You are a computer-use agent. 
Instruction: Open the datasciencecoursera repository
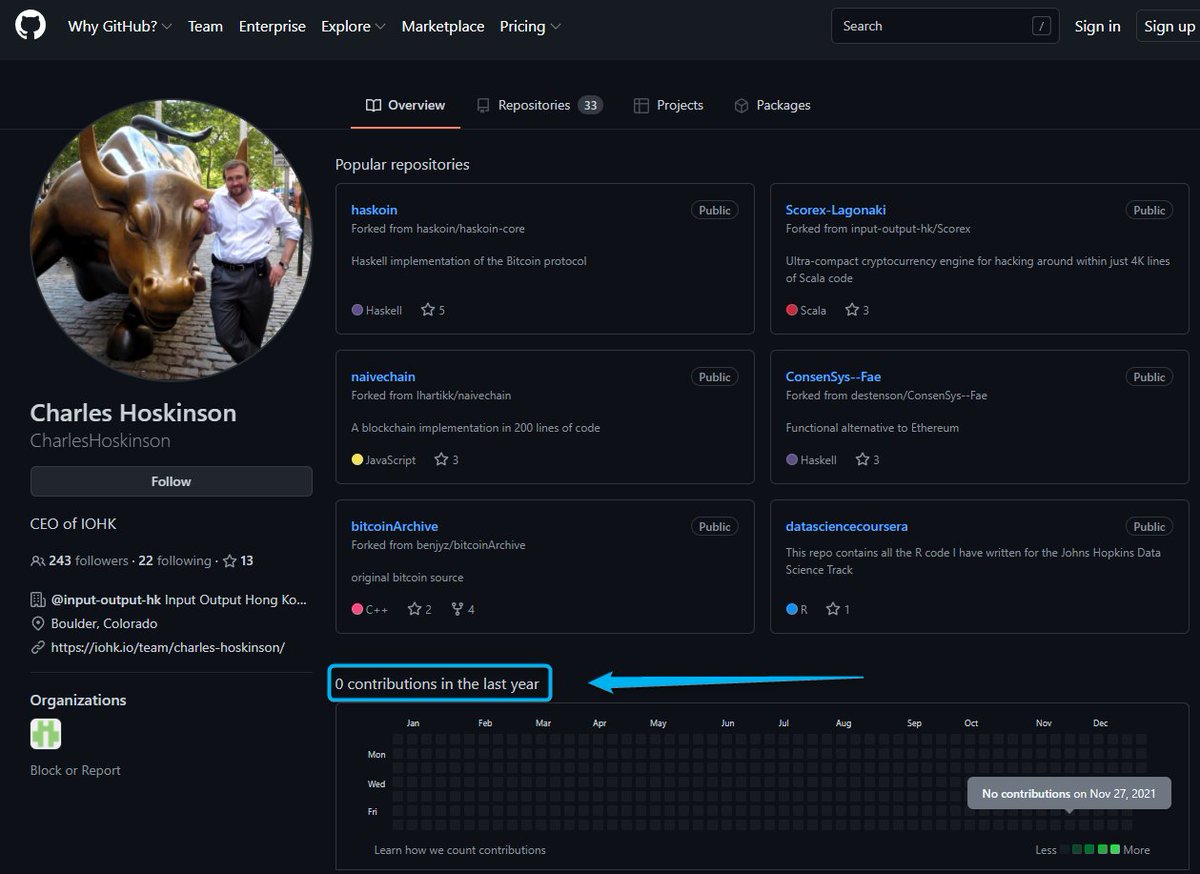click(847, 526)
